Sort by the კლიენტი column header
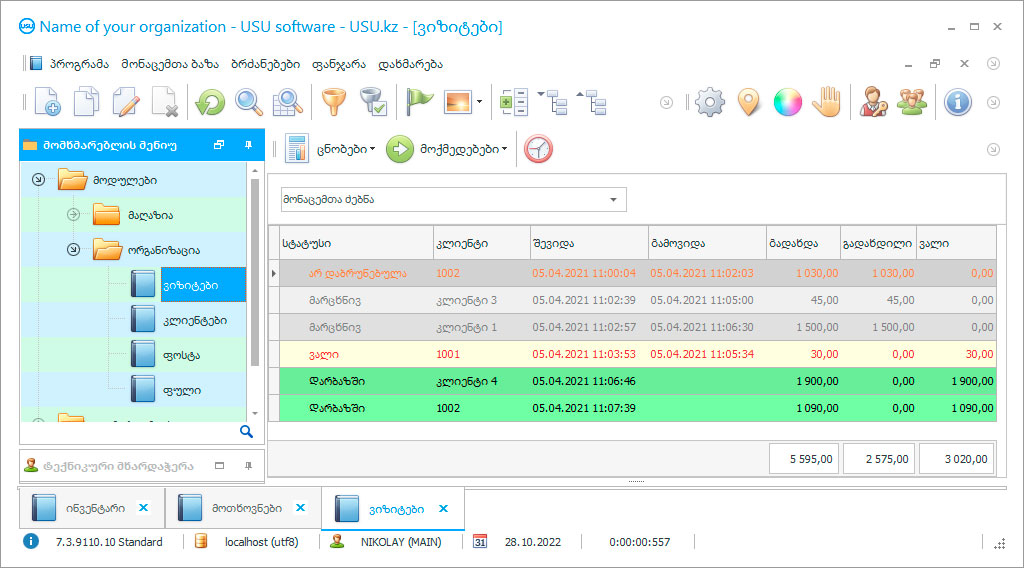Image resolution: width=1024 pixels, height=568 pixels. tap(481, 243)
